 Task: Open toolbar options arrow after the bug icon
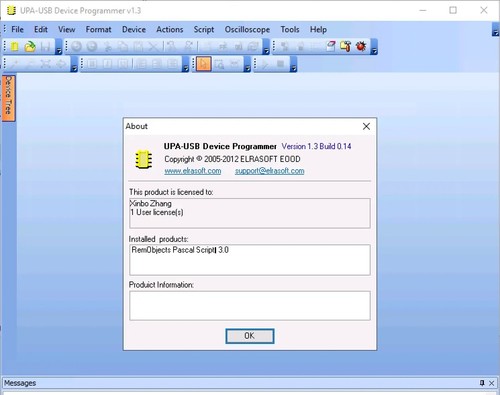(x=374, y=47)
